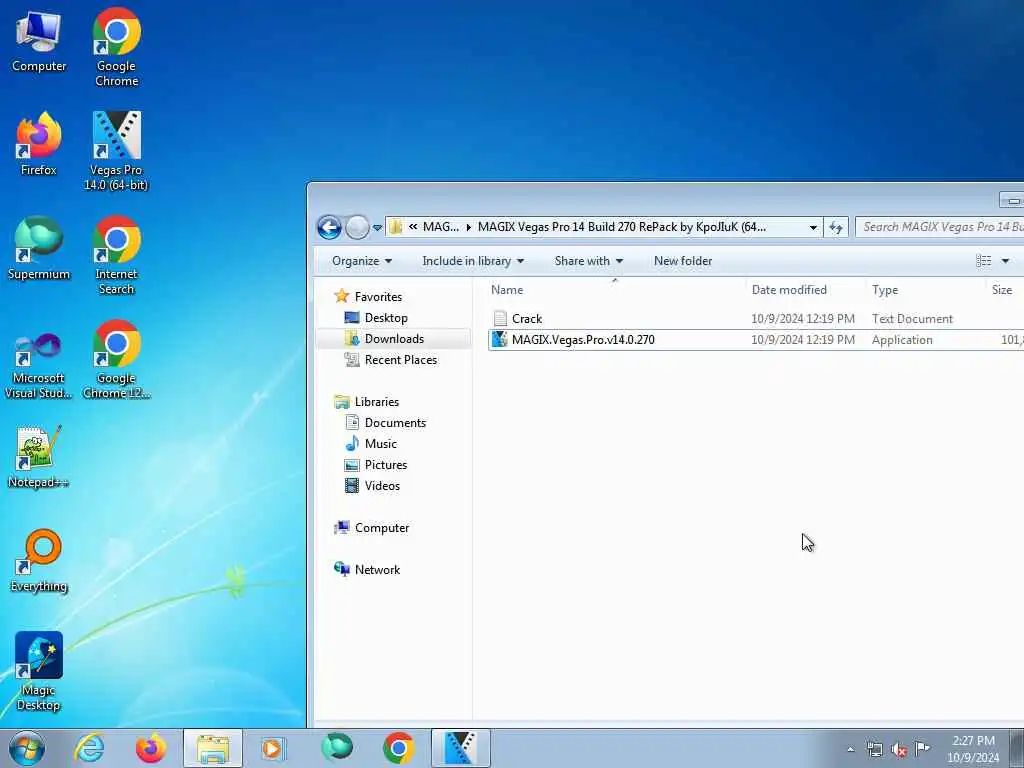Select the Crack text document file
Viewport: 1024px width, 768px height.
coord(756,319)
